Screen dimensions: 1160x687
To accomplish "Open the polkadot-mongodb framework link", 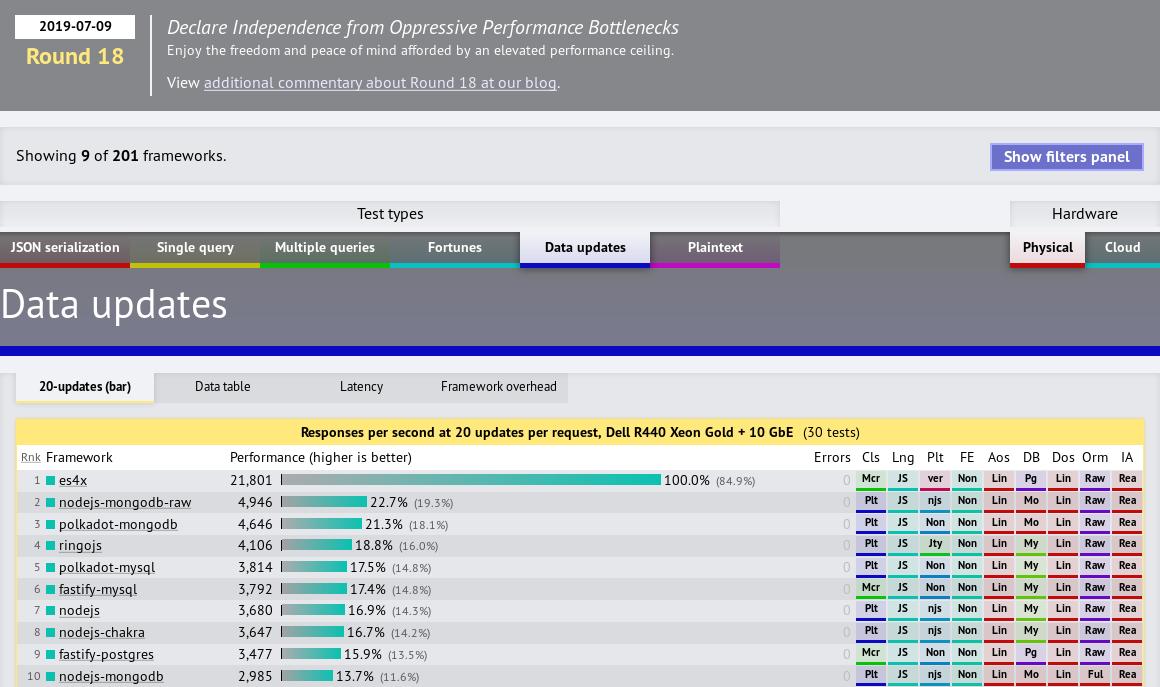I will click(118, 524).
